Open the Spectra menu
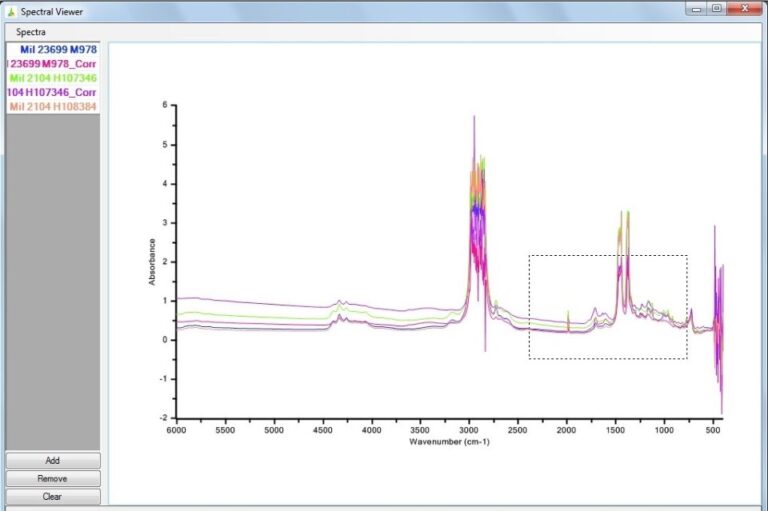 coord(30,32)
